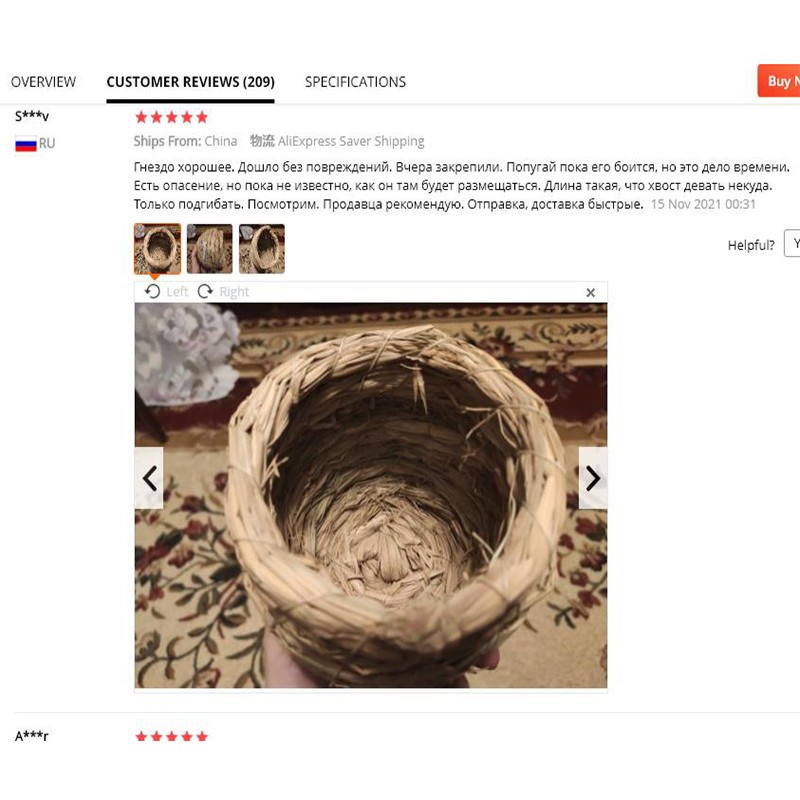The height and width of the screenshot is (800, 800).
Task: Click reviewer name A***r
Action: click(31, 736)
